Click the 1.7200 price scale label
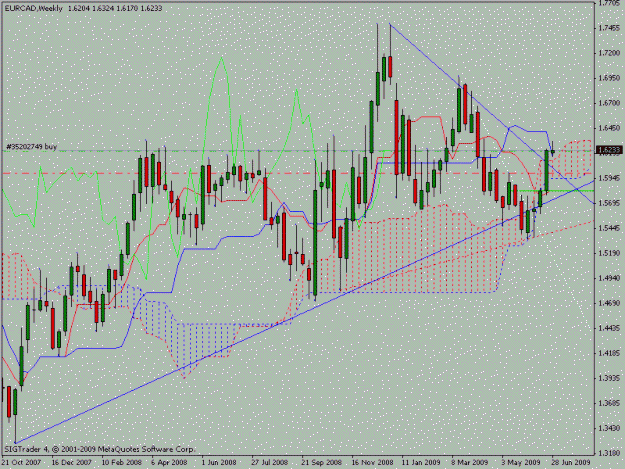The image size is (625, 469). tap(609, 53)
